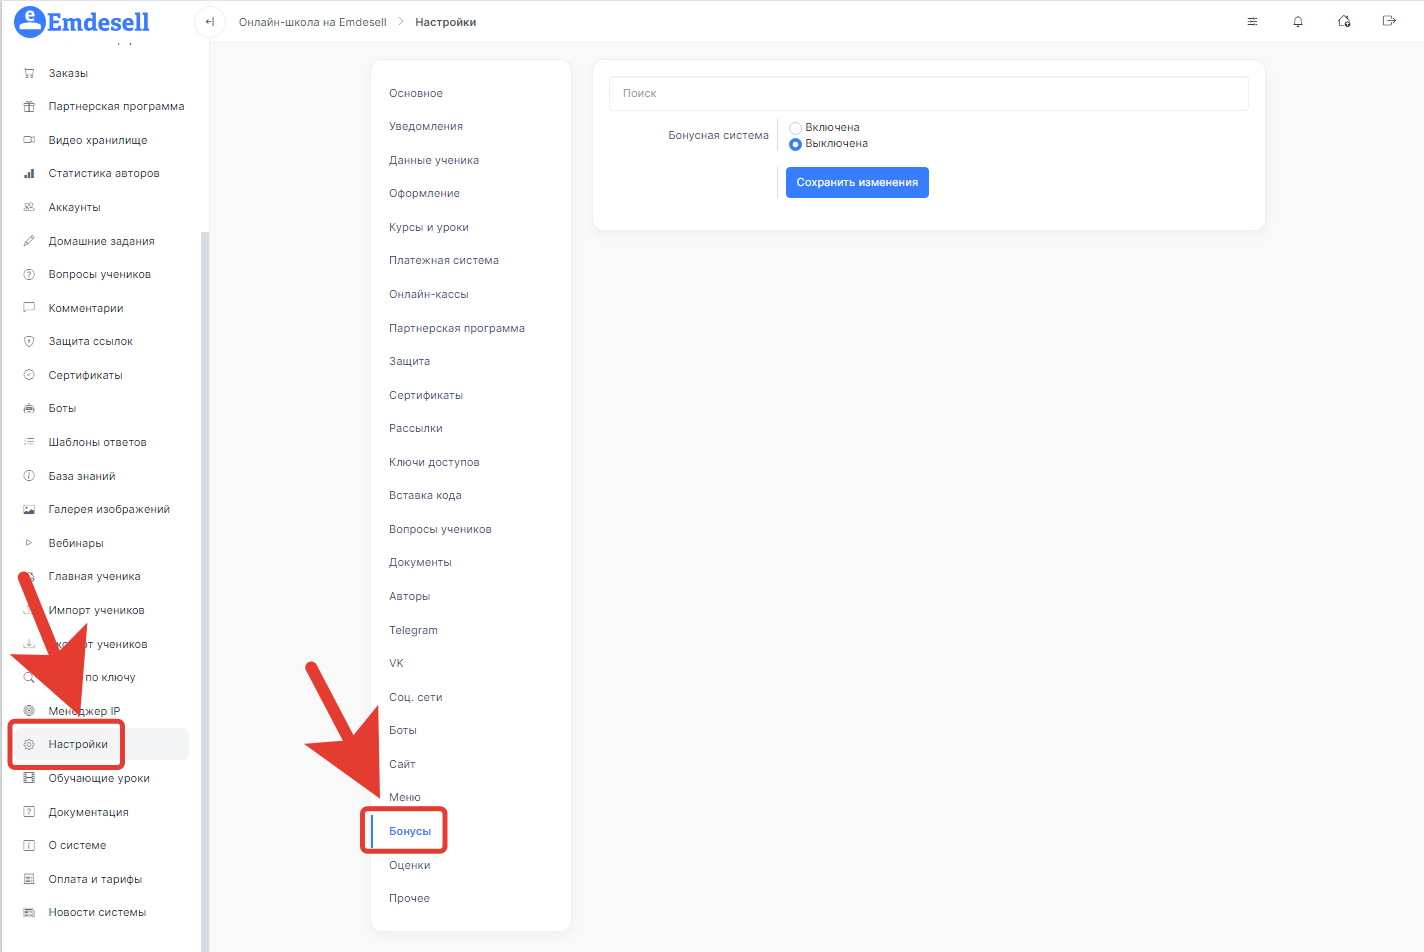The width and height of the screenshot is (1424, 952).
Task: Open the Telegram settings section
Action: [x=413, y=630]
